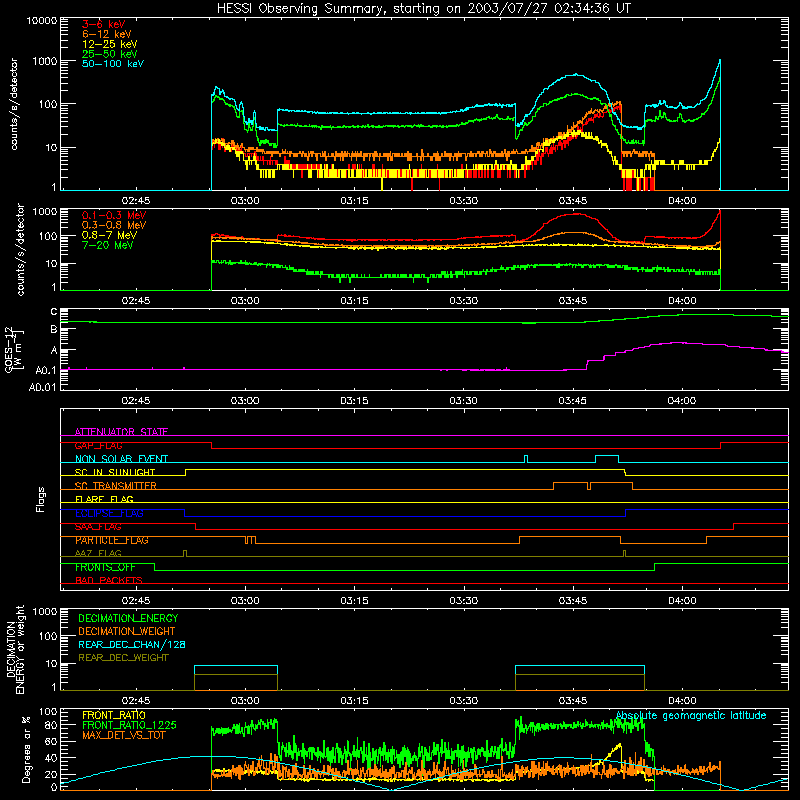Click the GOES panel class C tick label

[x=54, y=311]
